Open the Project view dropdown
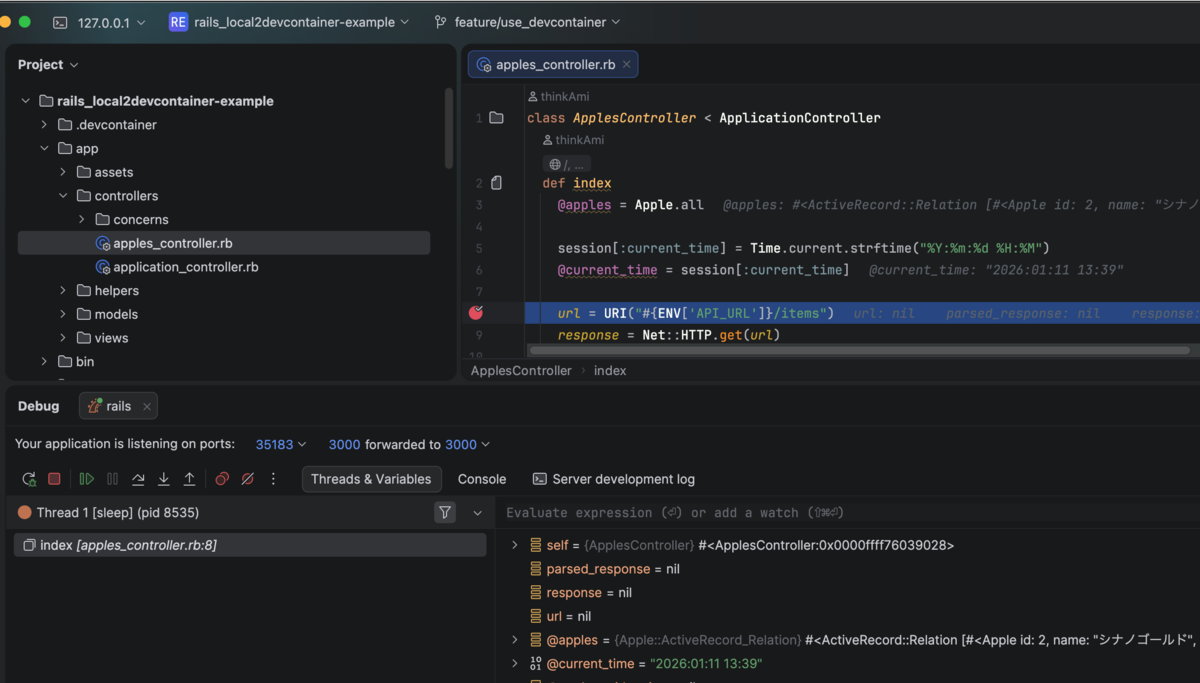The width and height of the screenshot is (1200, 683). tap(48, 64)
